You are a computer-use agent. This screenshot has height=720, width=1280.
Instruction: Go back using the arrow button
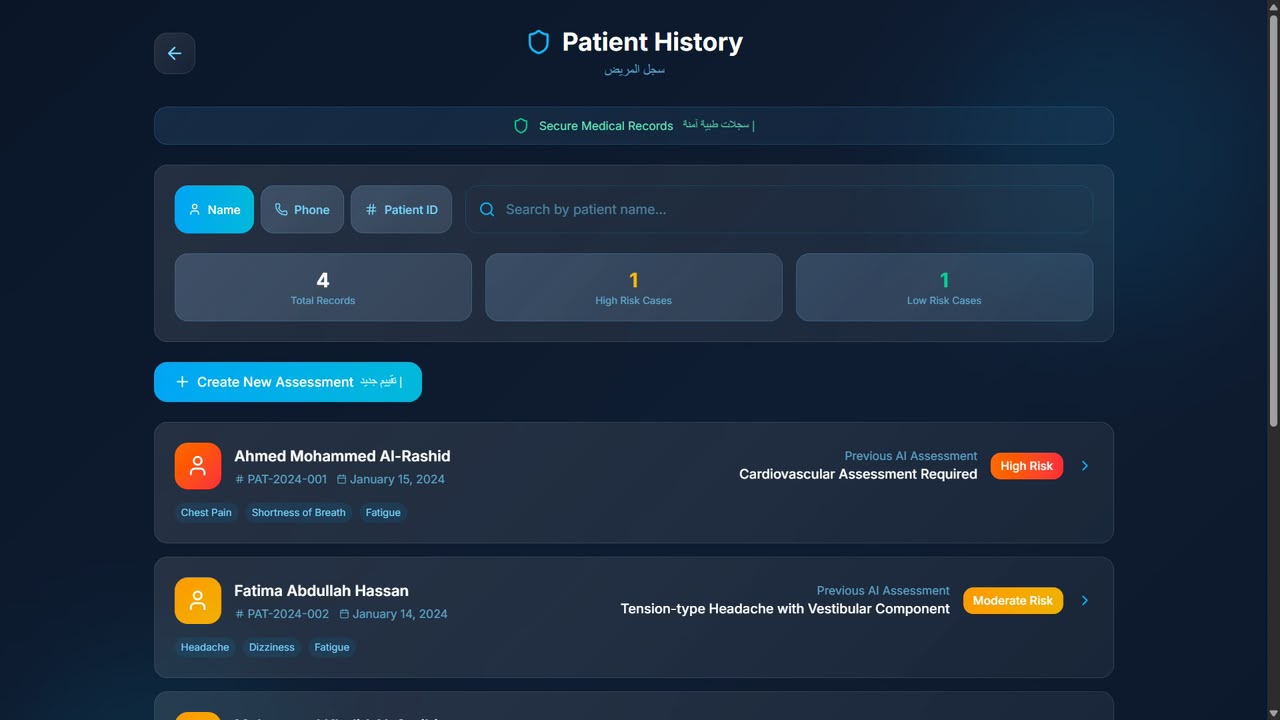[174, 53]
